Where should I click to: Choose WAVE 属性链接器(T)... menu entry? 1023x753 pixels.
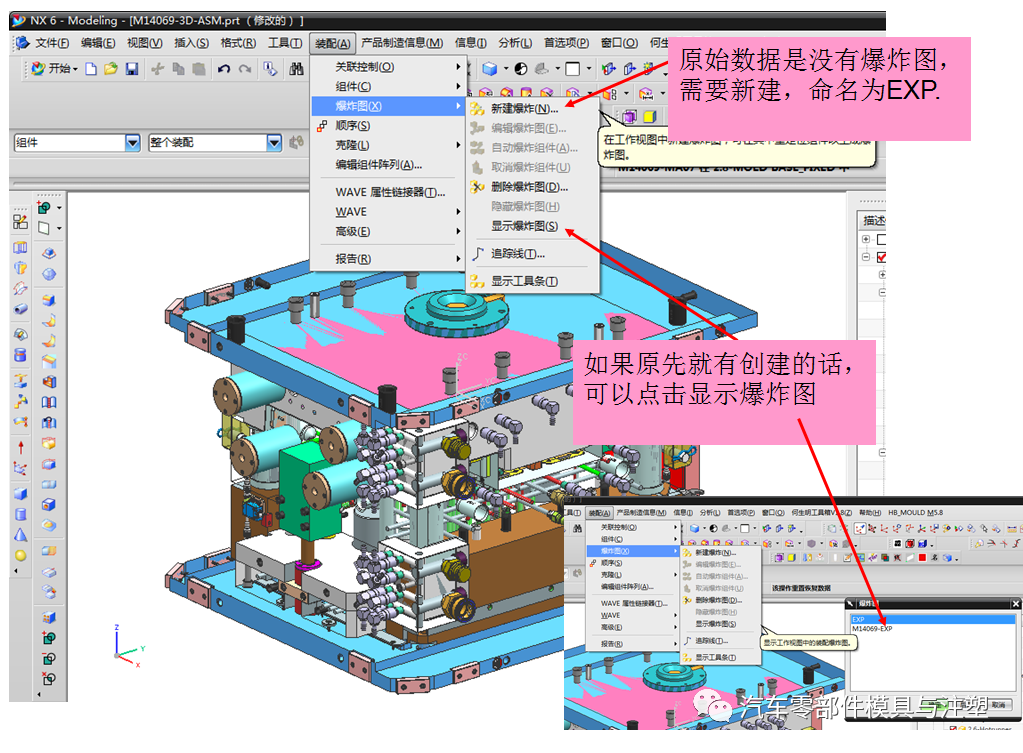coord(389,192)
